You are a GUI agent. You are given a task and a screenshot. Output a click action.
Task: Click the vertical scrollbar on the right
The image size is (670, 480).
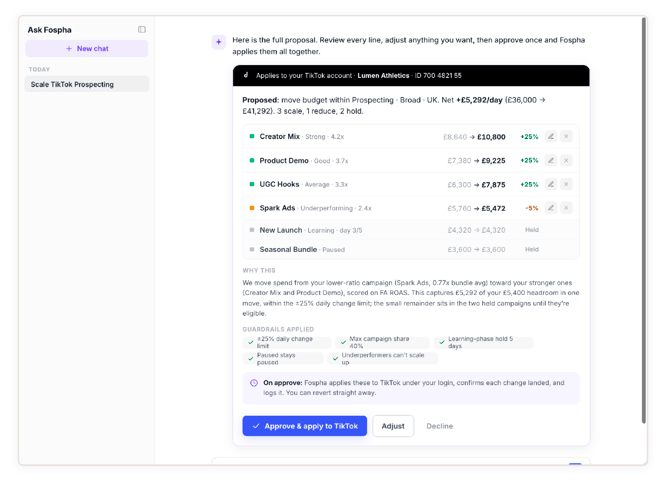click(x=644, y=220)
